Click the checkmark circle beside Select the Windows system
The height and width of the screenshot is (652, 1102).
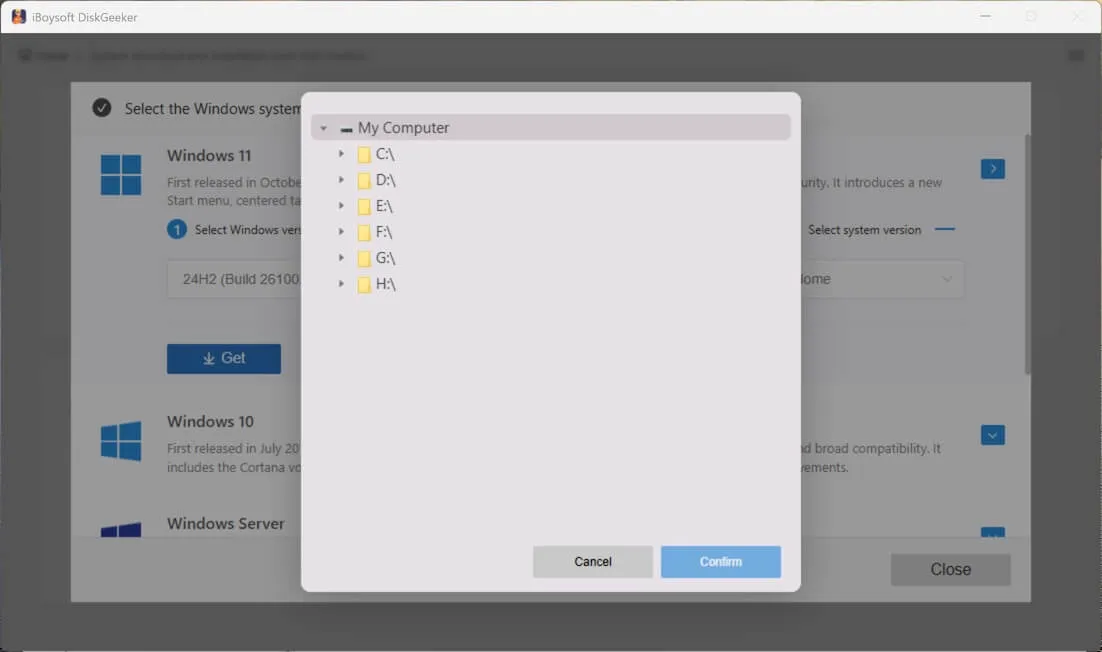pos(101,107)
